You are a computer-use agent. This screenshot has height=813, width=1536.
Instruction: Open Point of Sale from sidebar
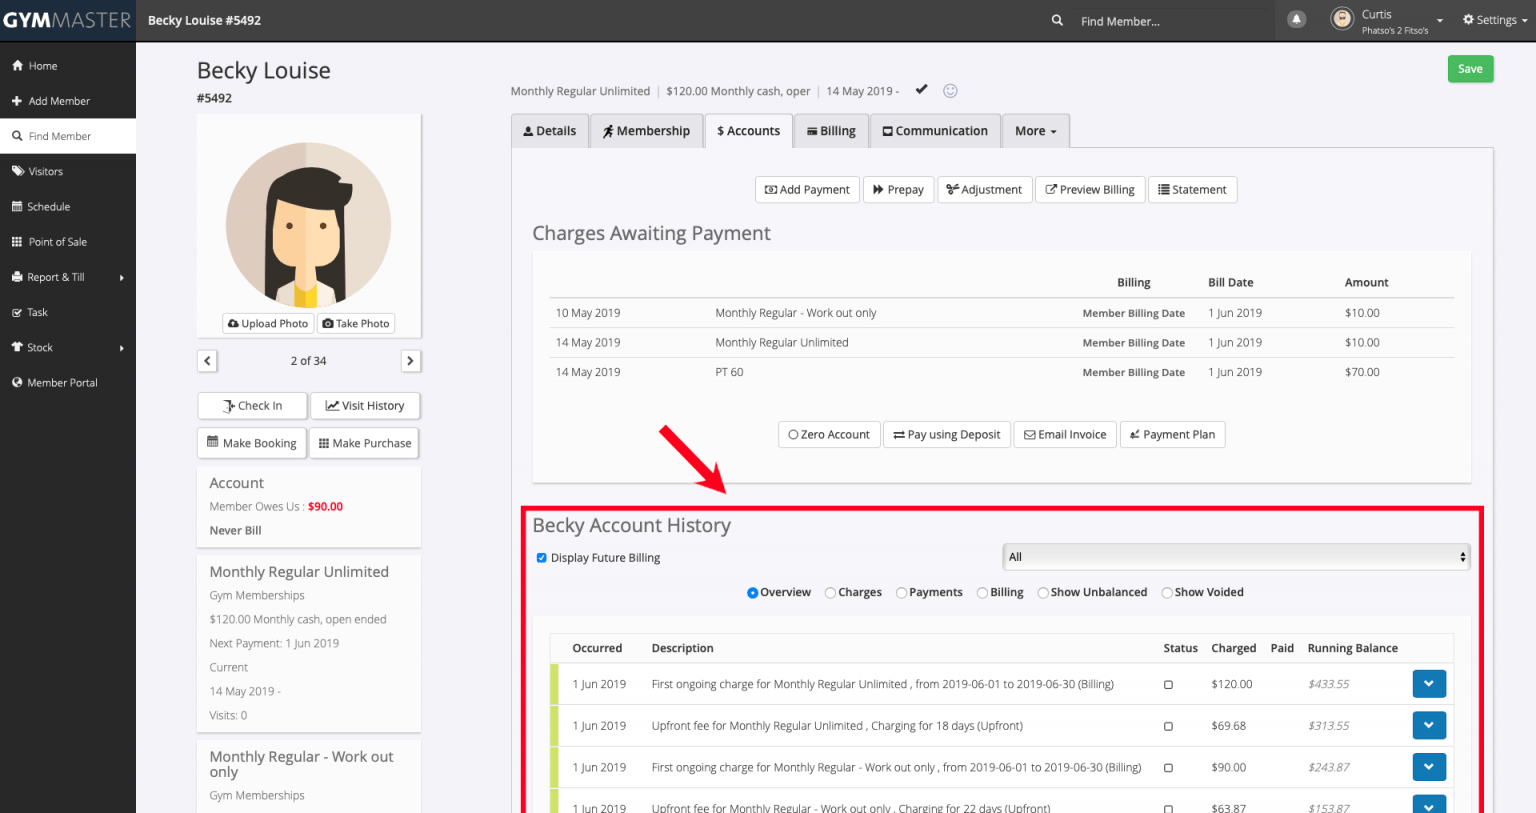coord(57,242)
